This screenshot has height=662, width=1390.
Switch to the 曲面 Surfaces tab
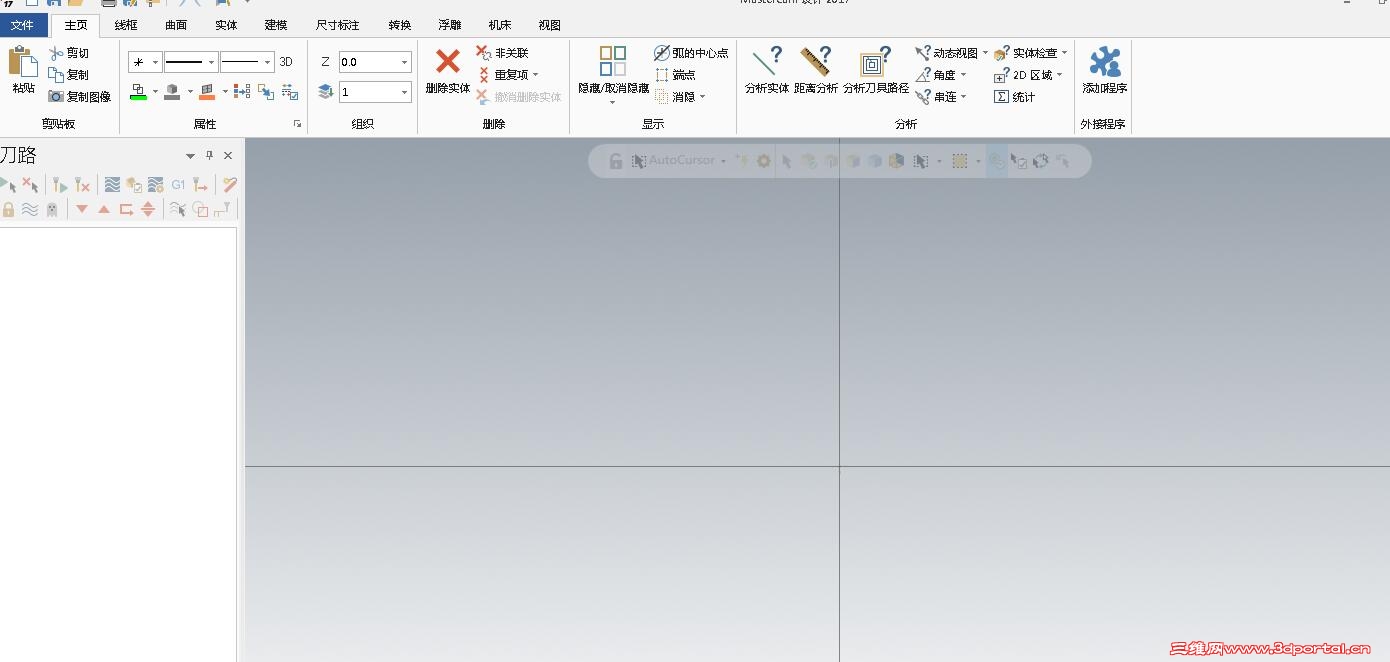176,25
